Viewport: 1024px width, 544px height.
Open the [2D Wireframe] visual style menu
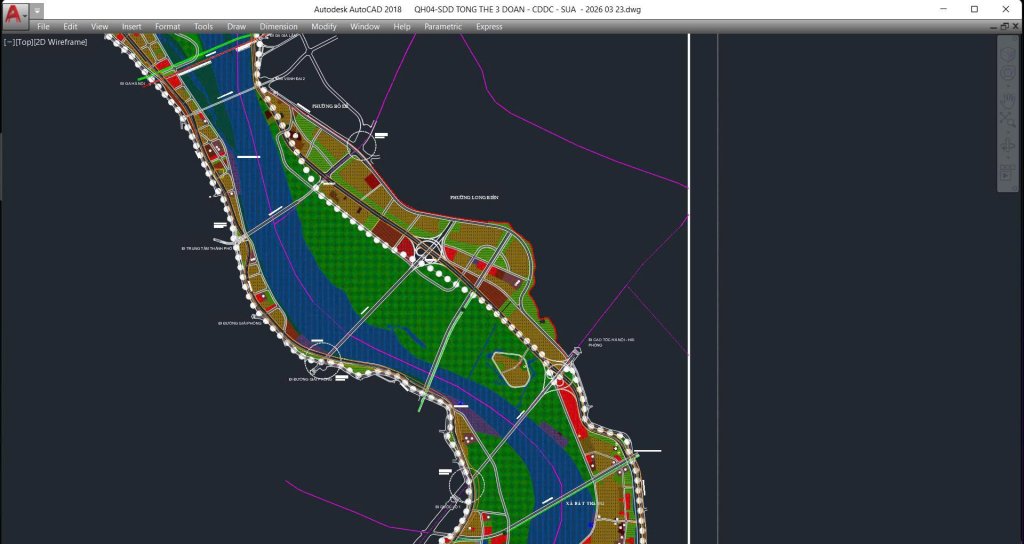[x=60, y=42]
